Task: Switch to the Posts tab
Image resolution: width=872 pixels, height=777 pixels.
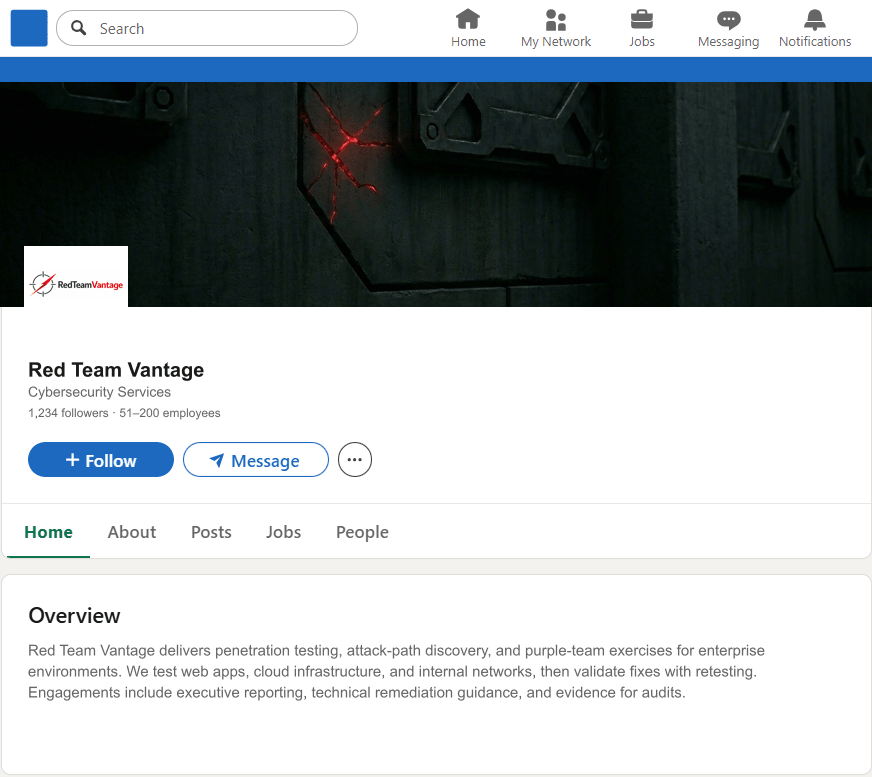Action: [211, 532]
